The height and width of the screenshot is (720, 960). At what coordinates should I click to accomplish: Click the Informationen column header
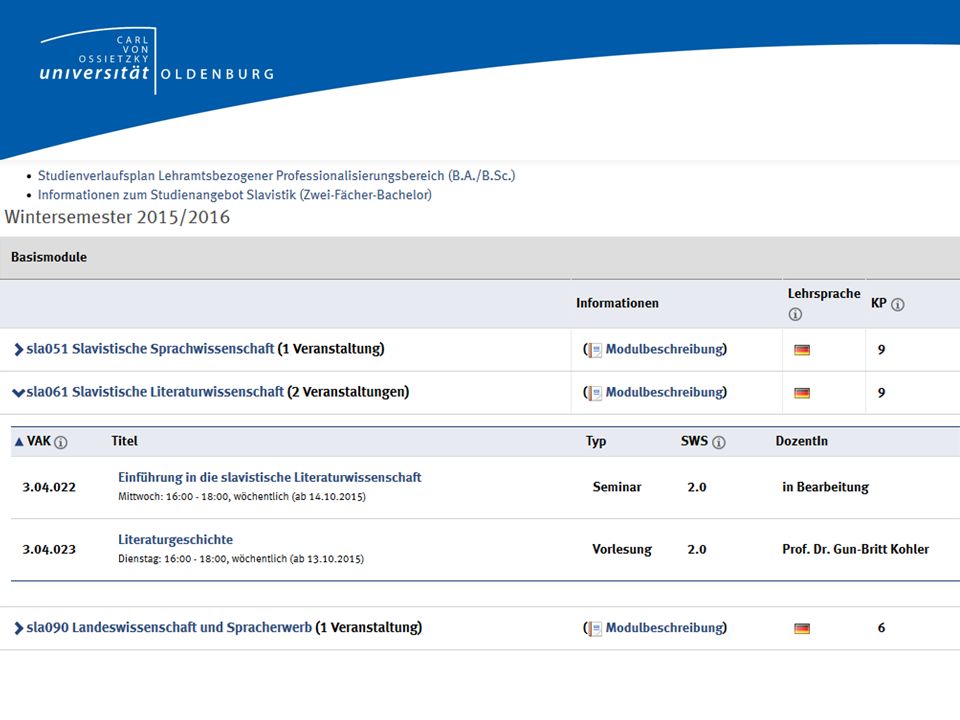coord(617,304)
